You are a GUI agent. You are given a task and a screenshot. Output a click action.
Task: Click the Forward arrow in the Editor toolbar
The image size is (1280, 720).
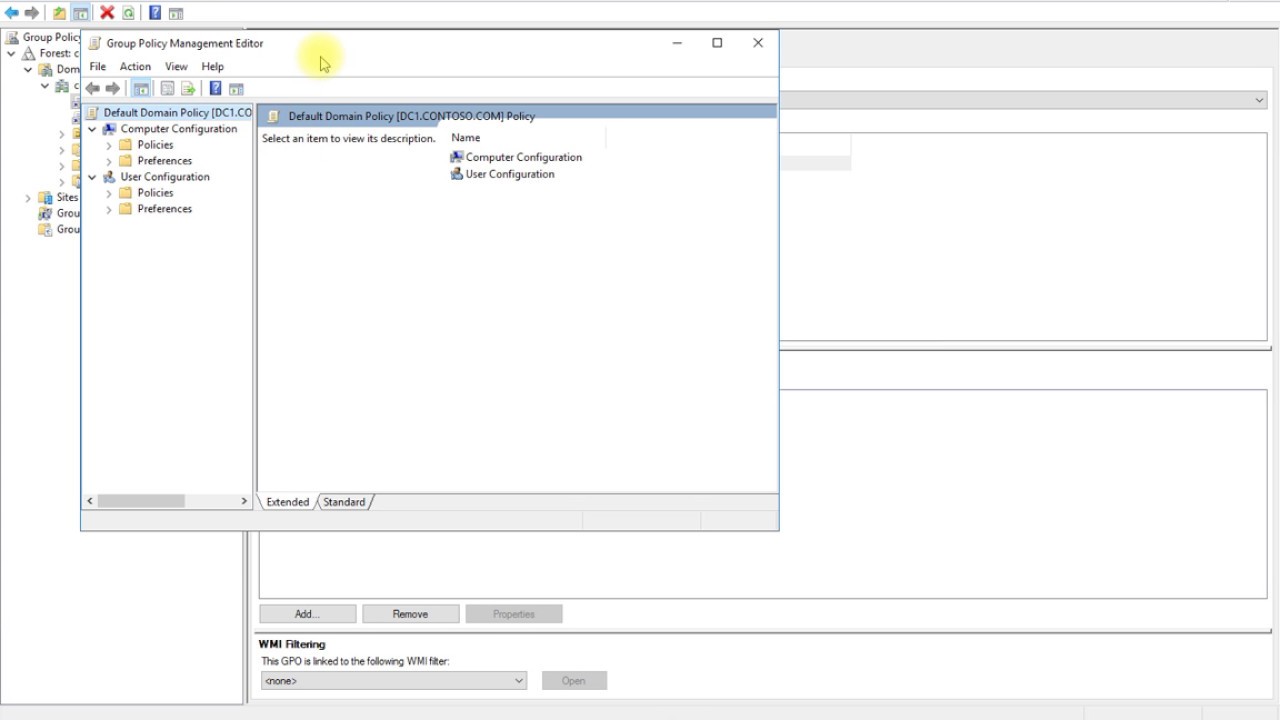113,89
